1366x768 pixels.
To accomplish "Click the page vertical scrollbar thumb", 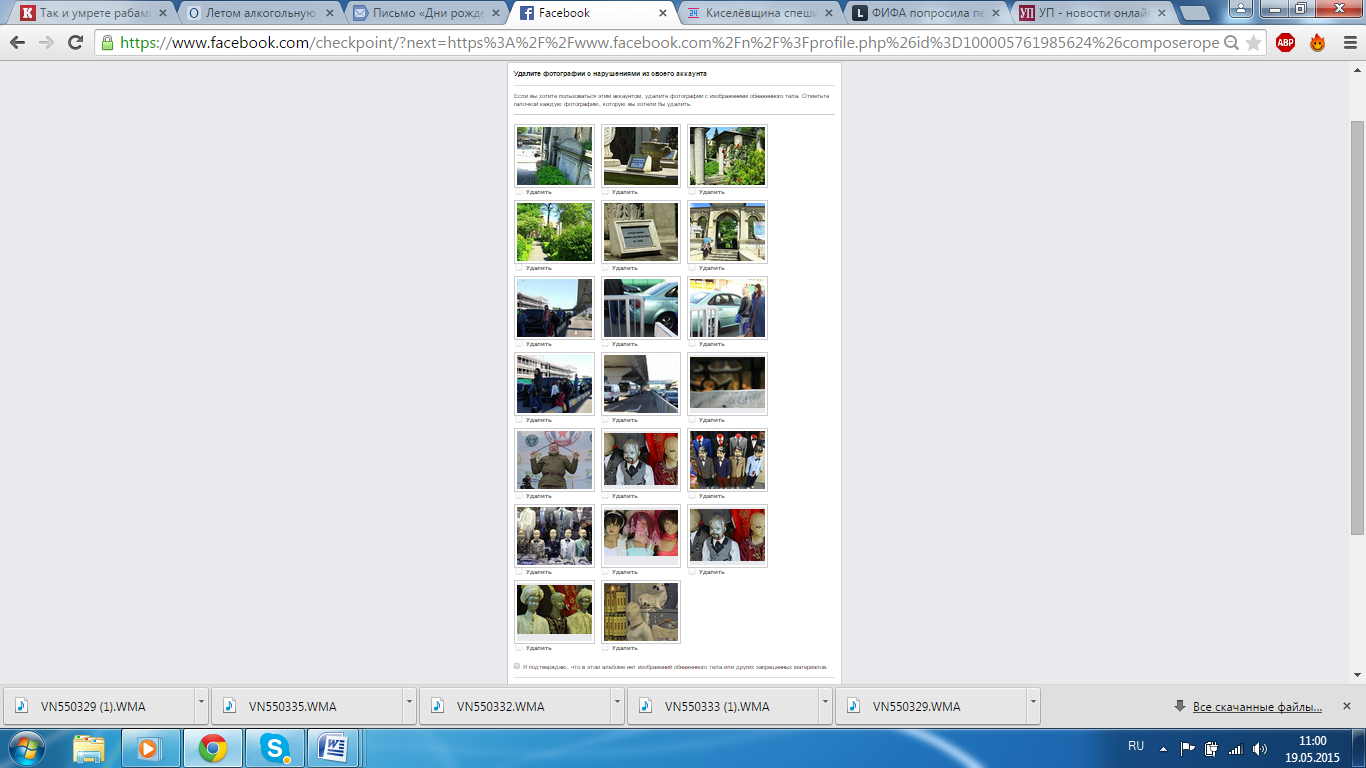I will [x=1357, y=330].
